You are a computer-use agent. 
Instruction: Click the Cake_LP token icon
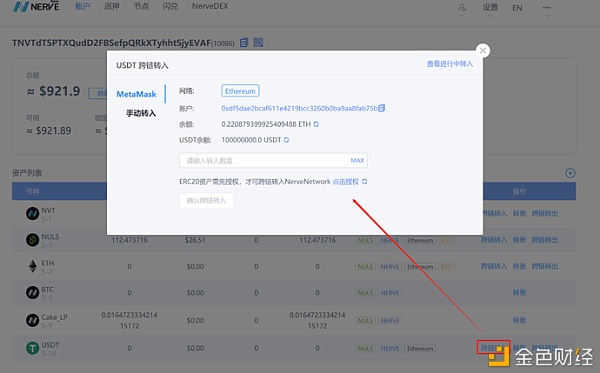click(x=33, y=320)
